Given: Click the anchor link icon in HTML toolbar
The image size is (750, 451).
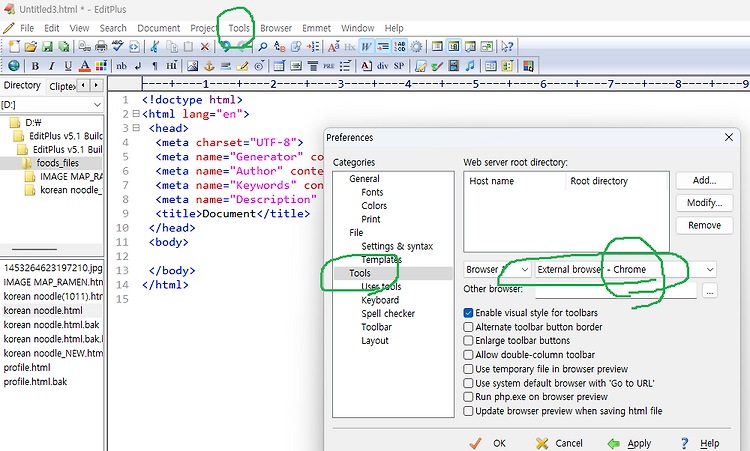Looking at the screenshot, I should [209, 66].
